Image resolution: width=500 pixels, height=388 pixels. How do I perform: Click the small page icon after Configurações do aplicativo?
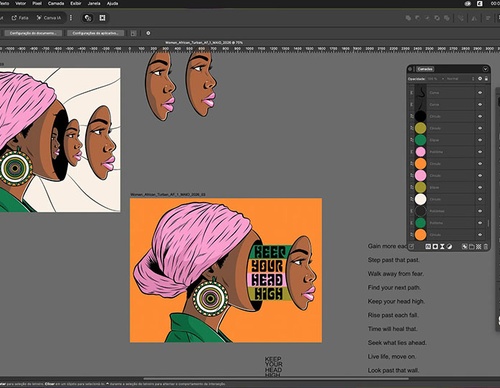coord(133,33)
